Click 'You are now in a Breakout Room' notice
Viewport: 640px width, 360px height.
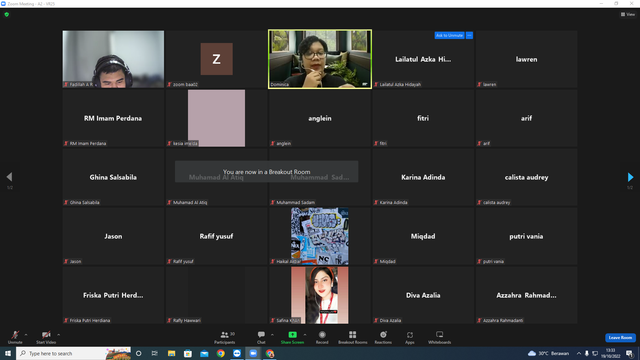click(267, 172)
